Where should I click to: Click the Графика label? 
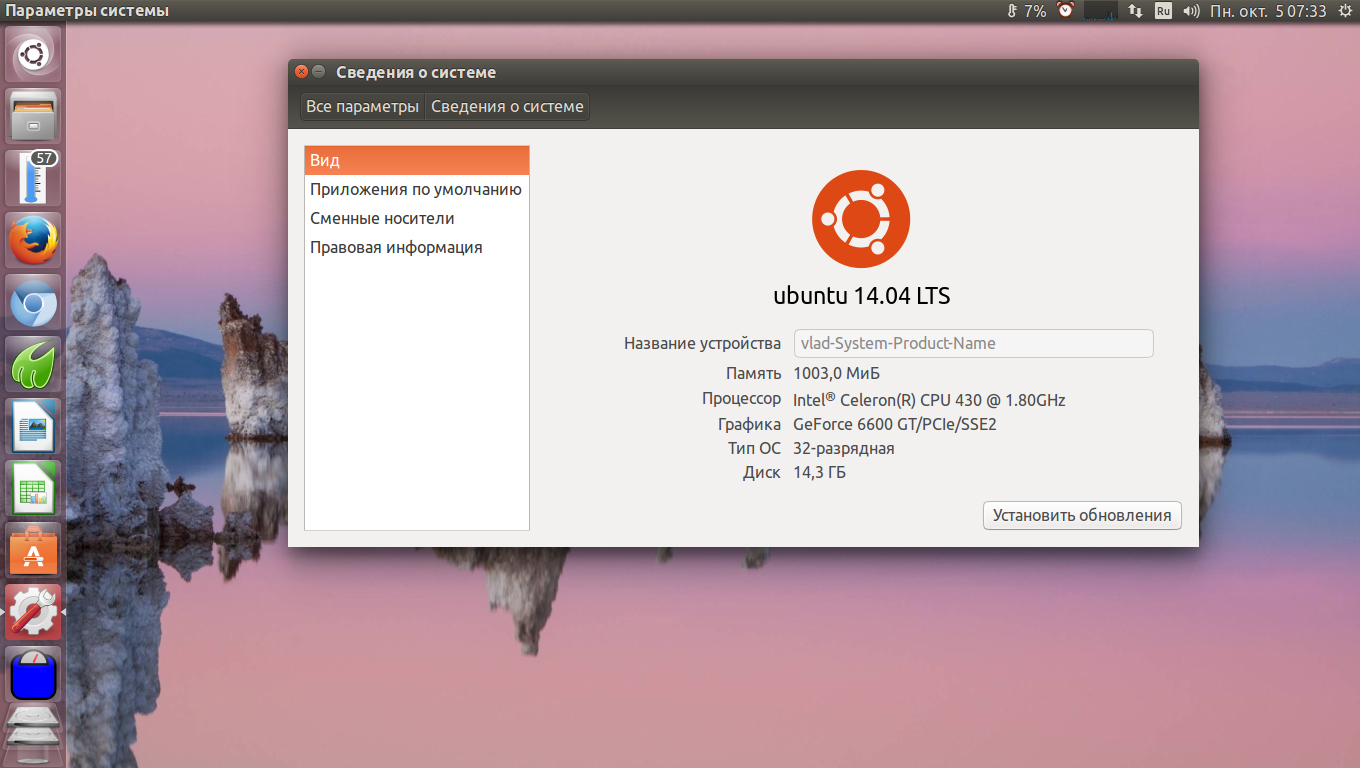(749, 424)
